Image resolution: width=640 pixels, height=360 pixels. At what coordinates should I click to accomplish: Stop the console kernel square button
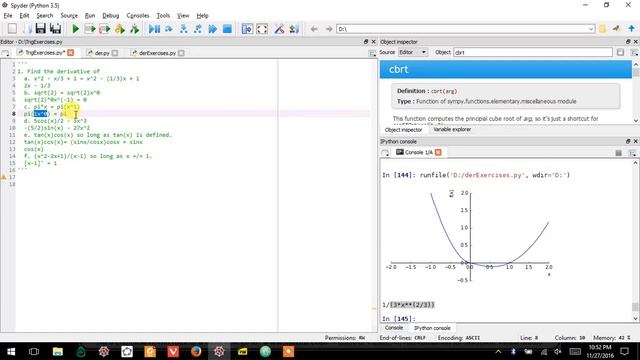618,153
